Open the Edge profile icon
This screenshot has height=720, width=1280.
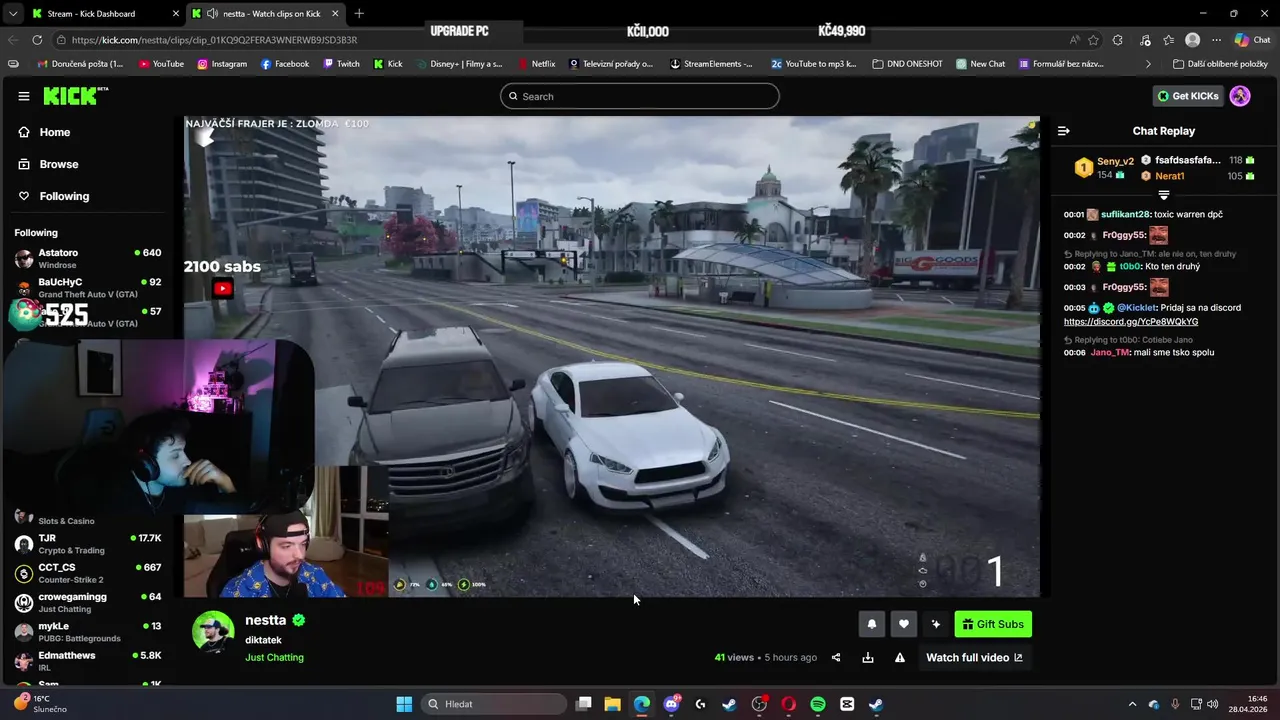(1192, 40)
